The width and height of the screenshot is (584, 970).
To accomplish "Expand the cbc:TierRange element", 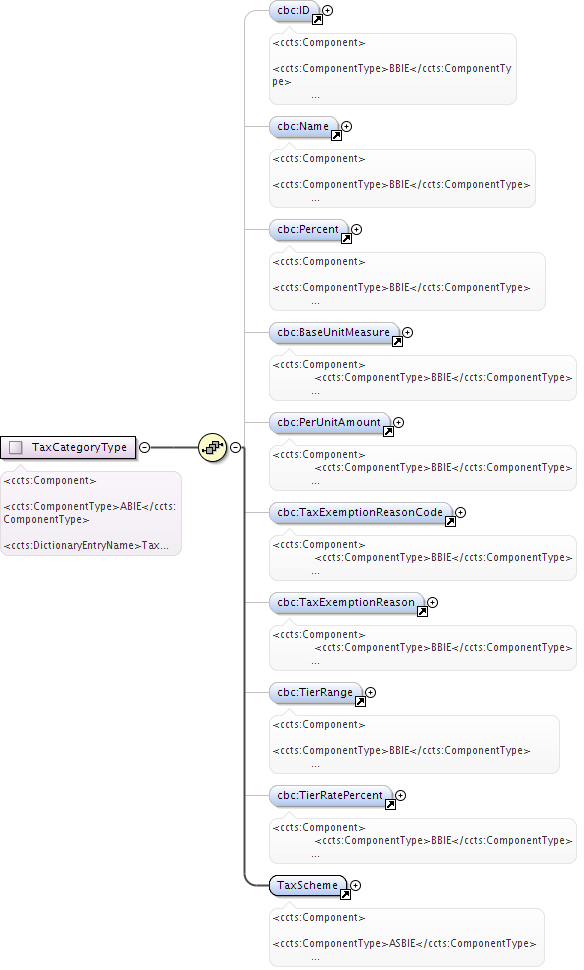I will [x=371, y=693].
